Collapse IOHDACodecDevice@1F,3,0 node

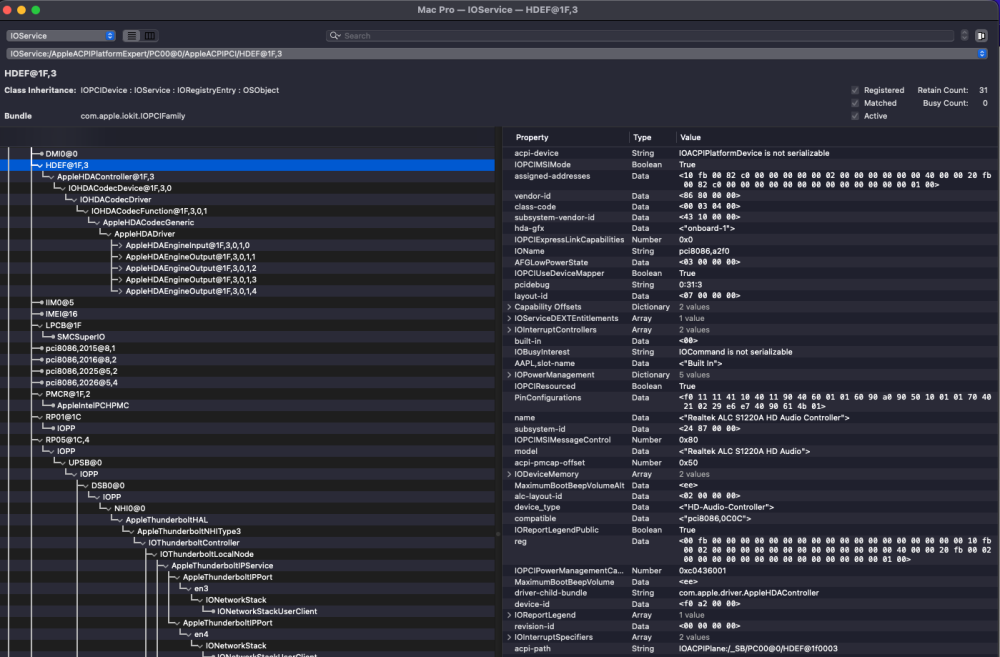62,188
